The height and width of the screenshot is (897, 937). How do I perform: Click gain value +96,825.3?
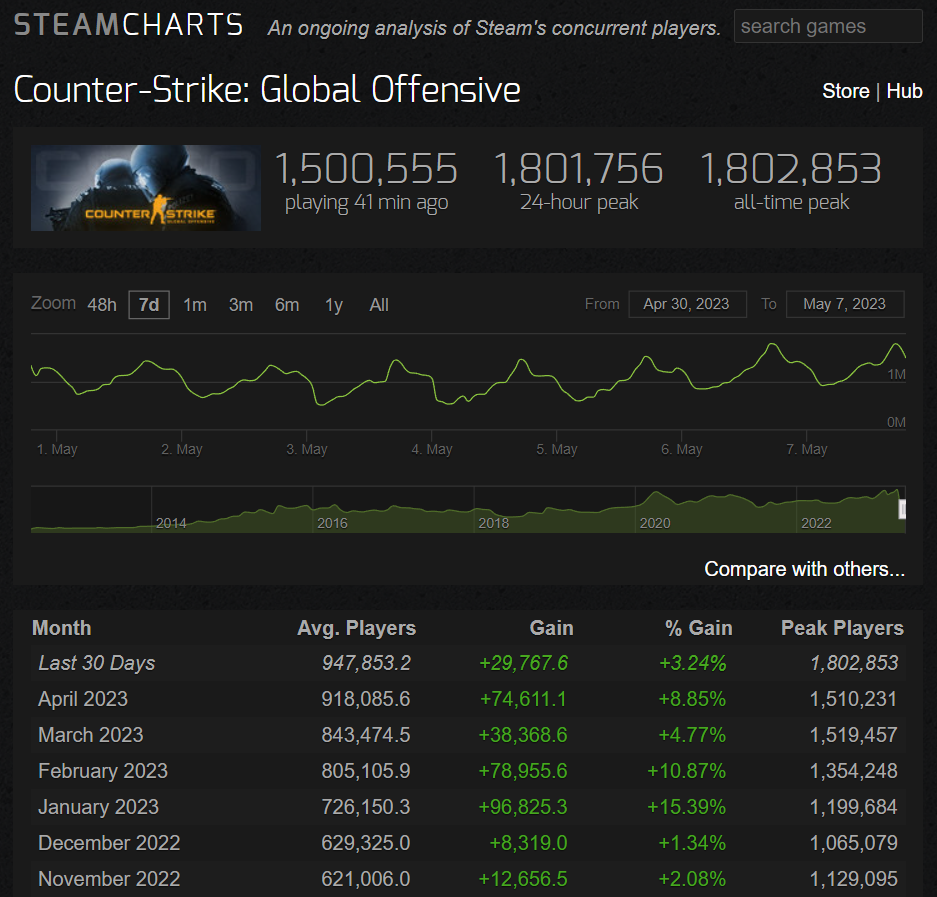click(x=523, y=807)
